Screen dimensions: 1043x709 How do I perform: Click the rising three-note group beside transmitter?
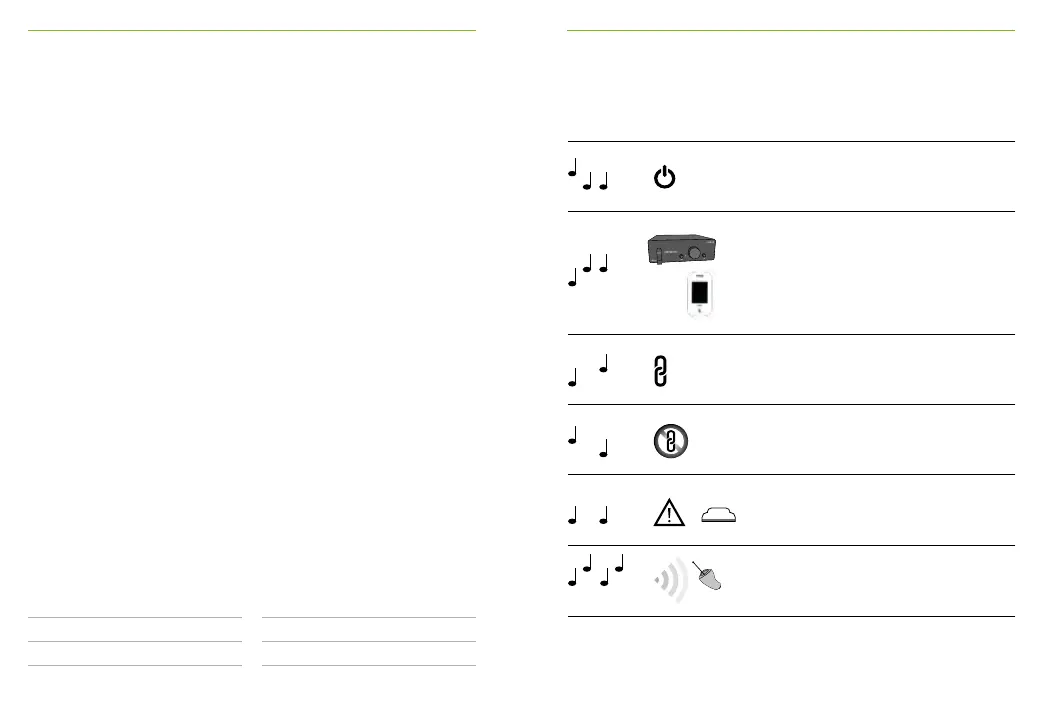[x=588, y=269]
